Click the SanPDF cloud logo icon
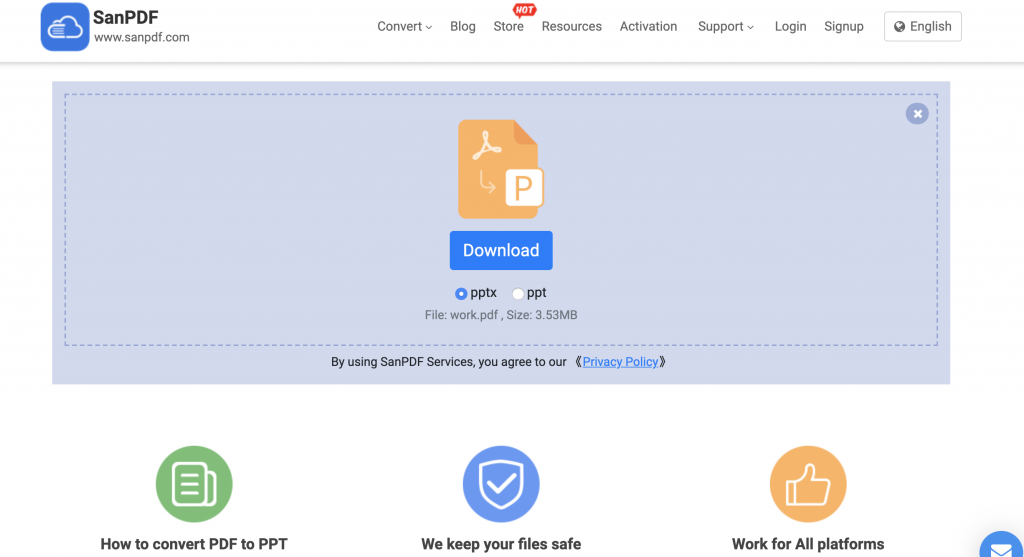This screenshot has width=1024, height=557. coord(65,27)
